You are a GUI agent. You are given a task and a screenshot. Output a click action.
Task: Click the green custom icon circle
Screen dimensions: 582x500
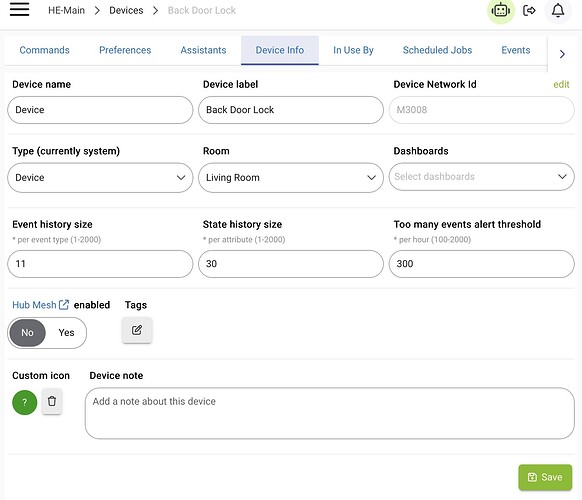[x=24, y=402]
